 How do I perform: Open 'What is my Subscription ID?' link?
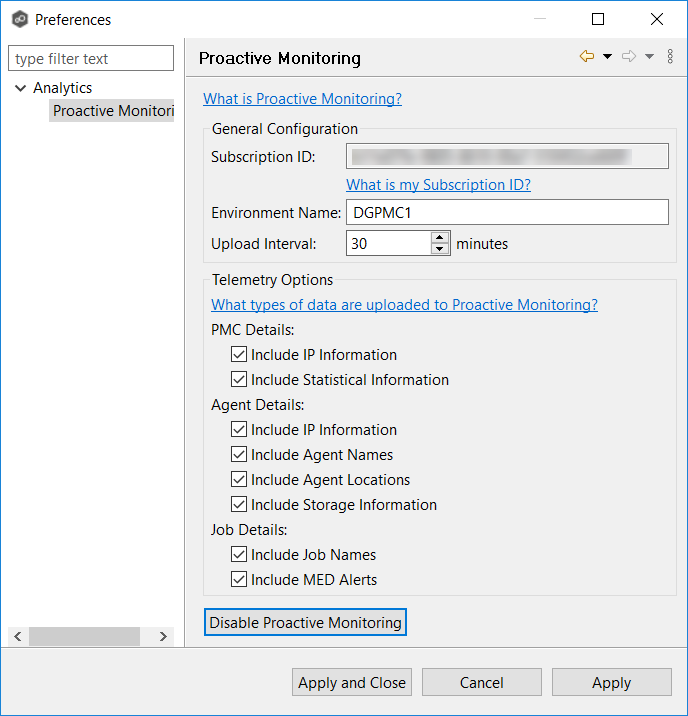tap(438, 185)
